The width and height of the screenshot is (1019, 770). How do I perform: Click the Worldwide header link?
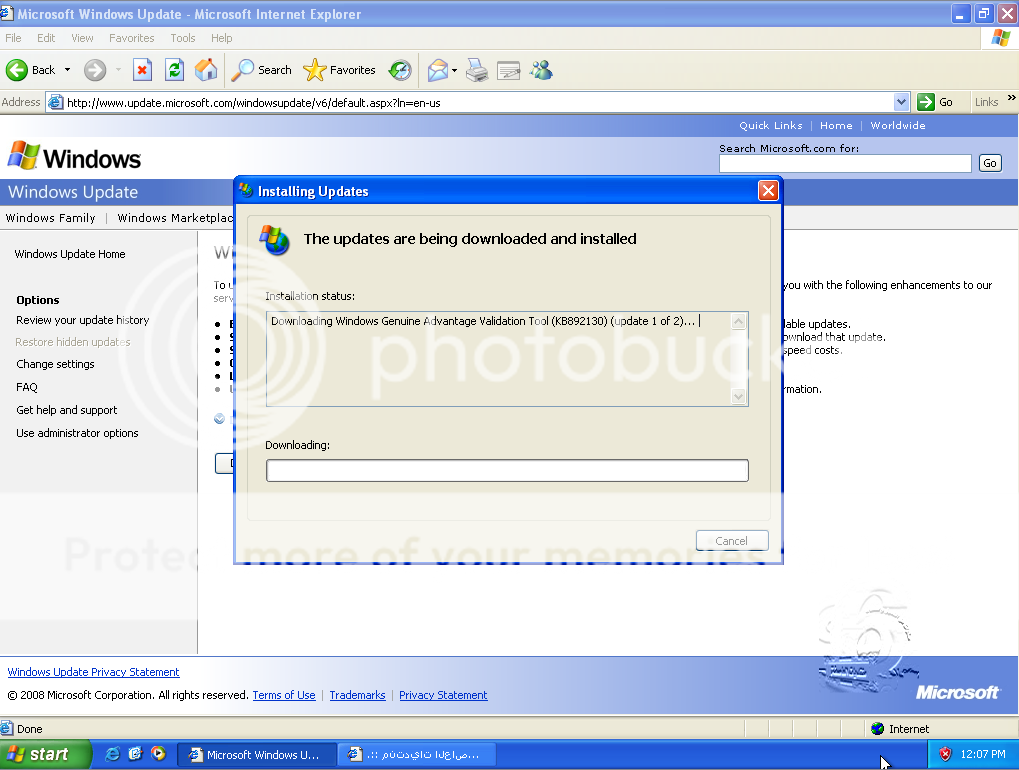[x=898, y=125]
